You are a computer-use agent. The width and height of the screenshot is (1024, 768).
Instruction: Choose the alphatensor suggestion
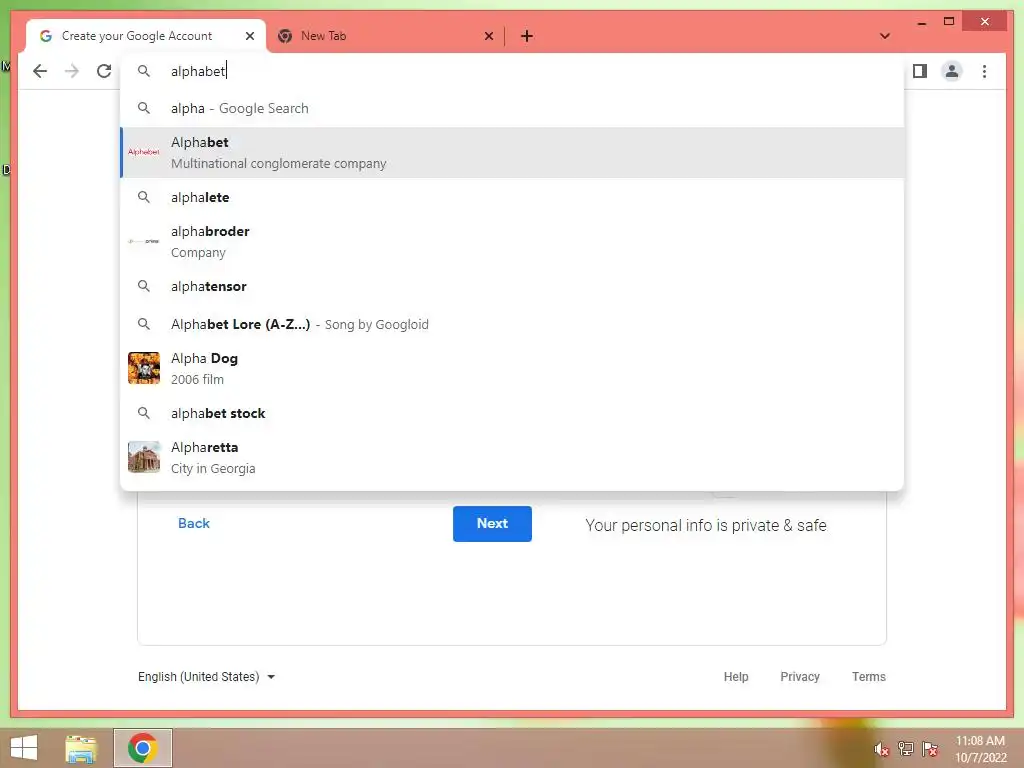pyautogui.click(x=513, y=286)
